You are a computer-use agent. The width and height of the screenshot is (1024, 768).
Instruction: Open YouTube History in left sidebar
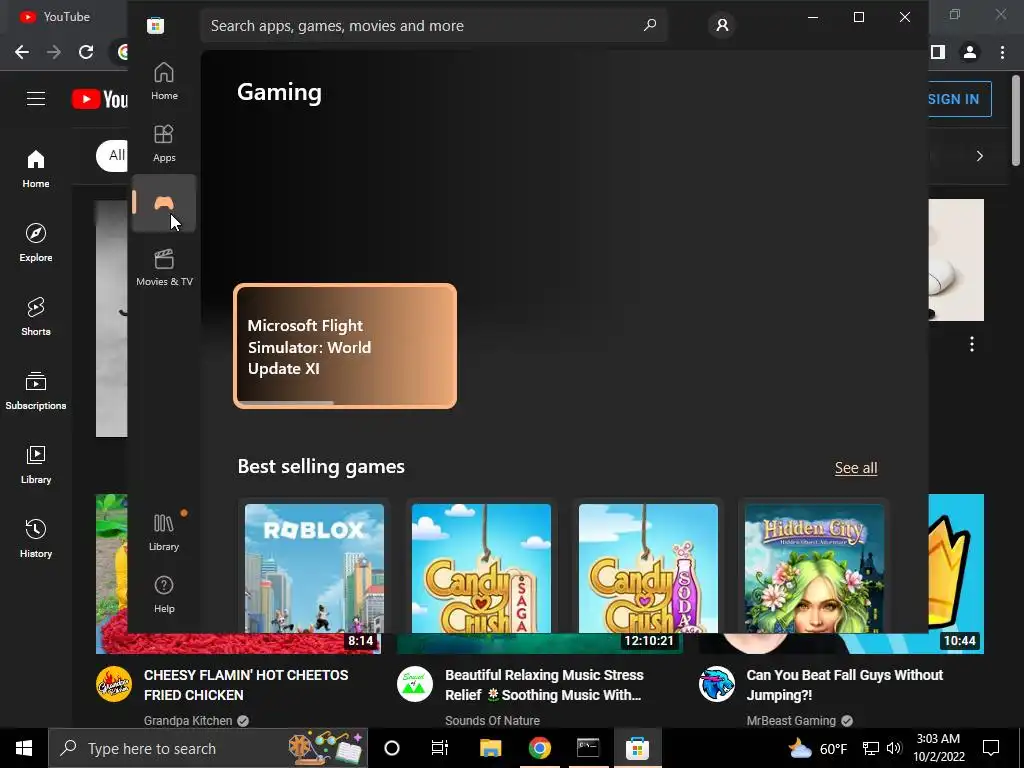[x=36, y=539]
